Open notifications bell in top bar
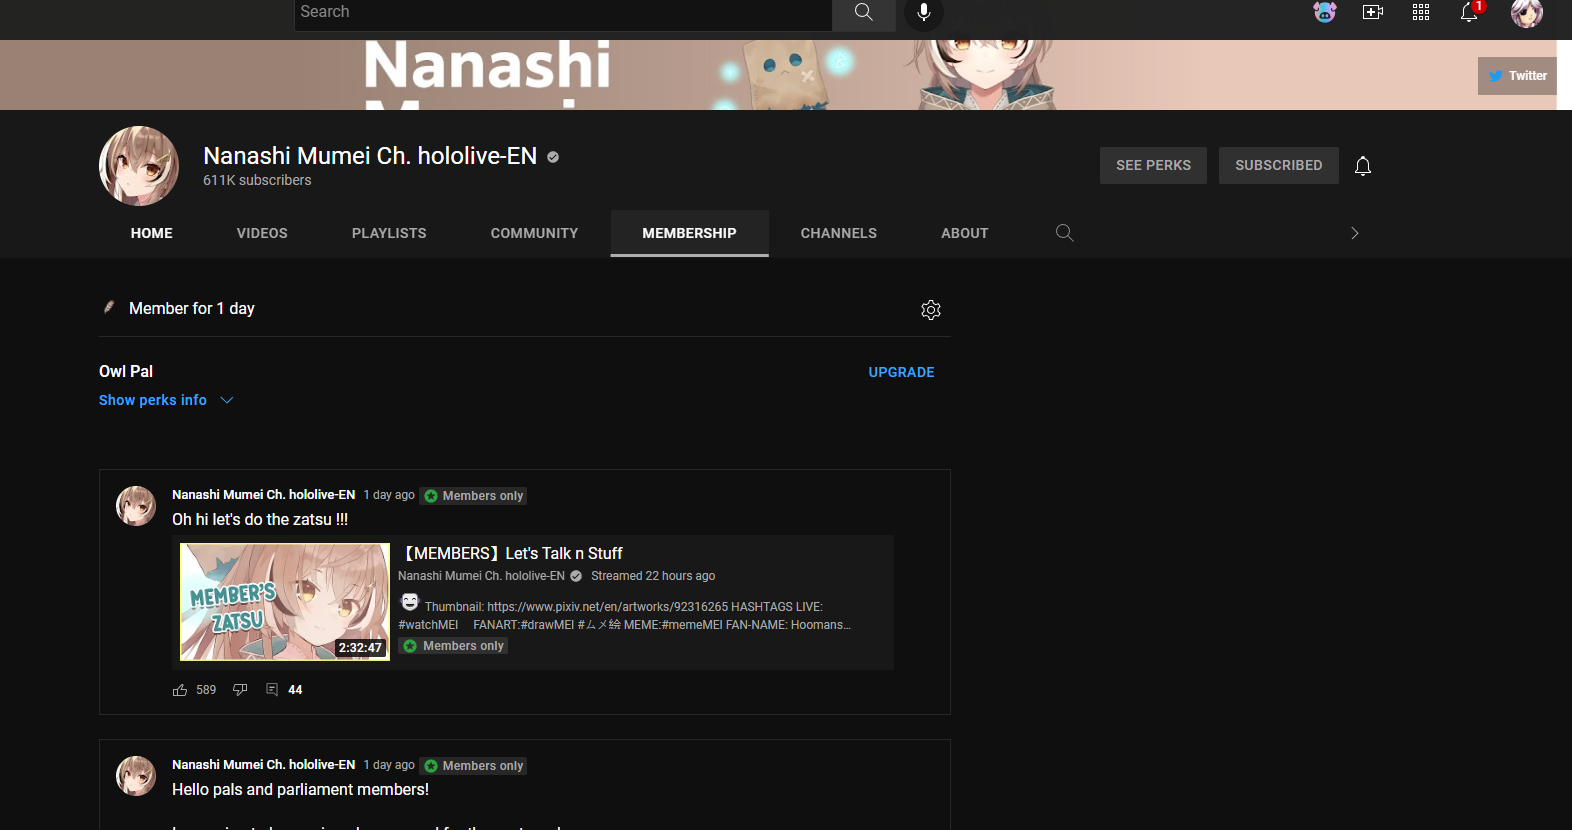 coord(1469,12)
